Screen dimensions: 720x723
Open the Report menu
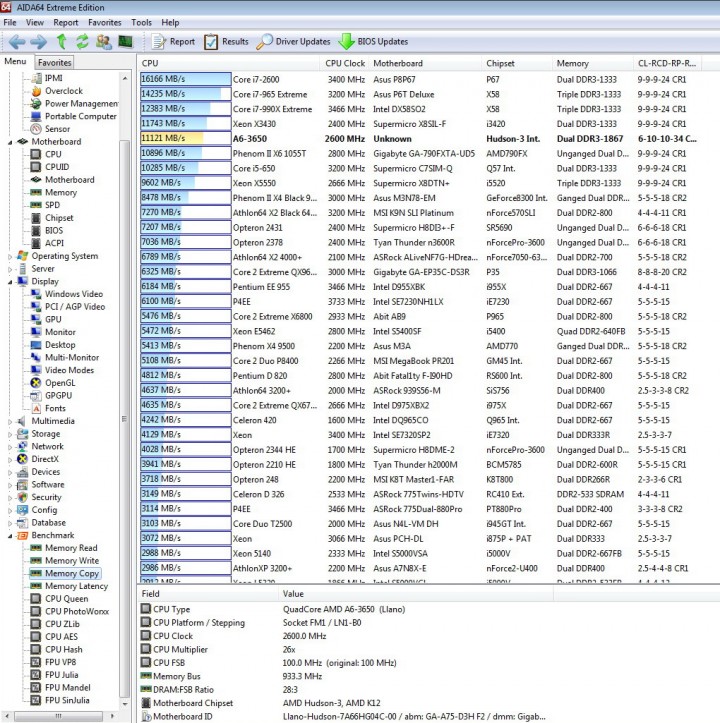point(65,23)
